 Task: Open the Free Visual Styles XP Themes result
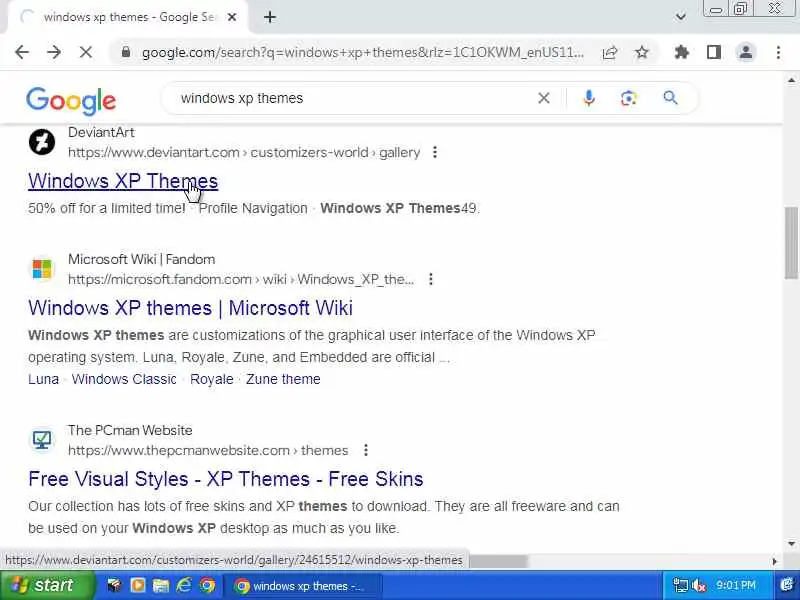click(226, 479)
